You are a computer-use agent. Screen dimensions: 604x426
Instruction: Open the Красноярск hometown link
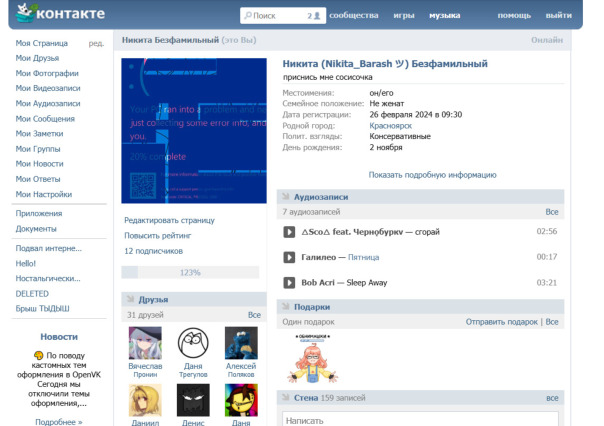click(x=391, y=126)
